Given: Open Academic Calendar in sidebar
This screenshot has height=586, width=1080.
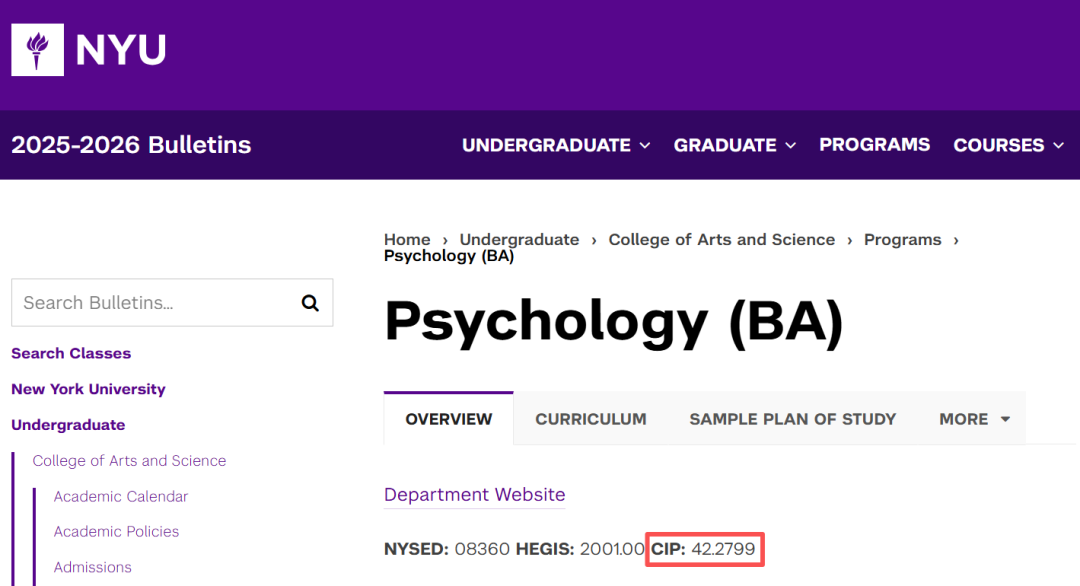Looking at the screenshot, I should (121, 496).
